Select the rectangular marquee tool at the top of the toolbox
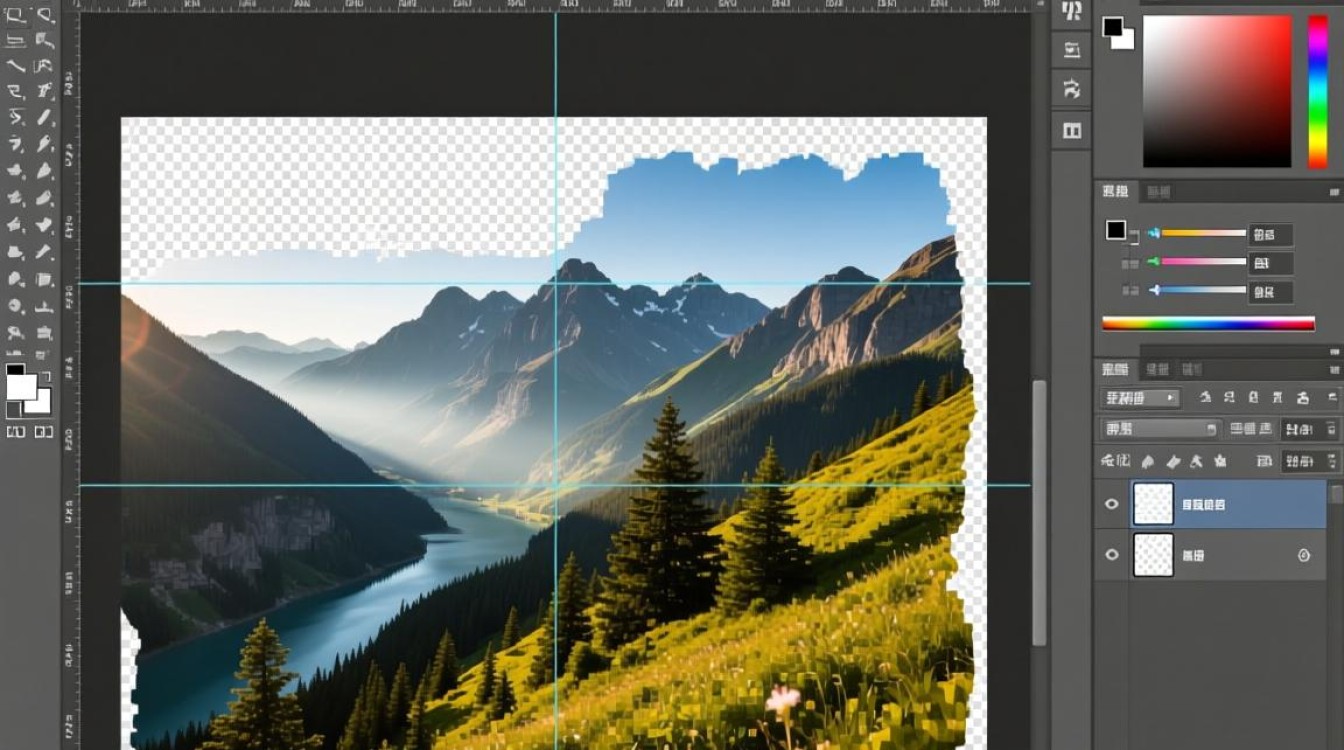This screenshot has height=750, width=1344. (x=16, y=14)
